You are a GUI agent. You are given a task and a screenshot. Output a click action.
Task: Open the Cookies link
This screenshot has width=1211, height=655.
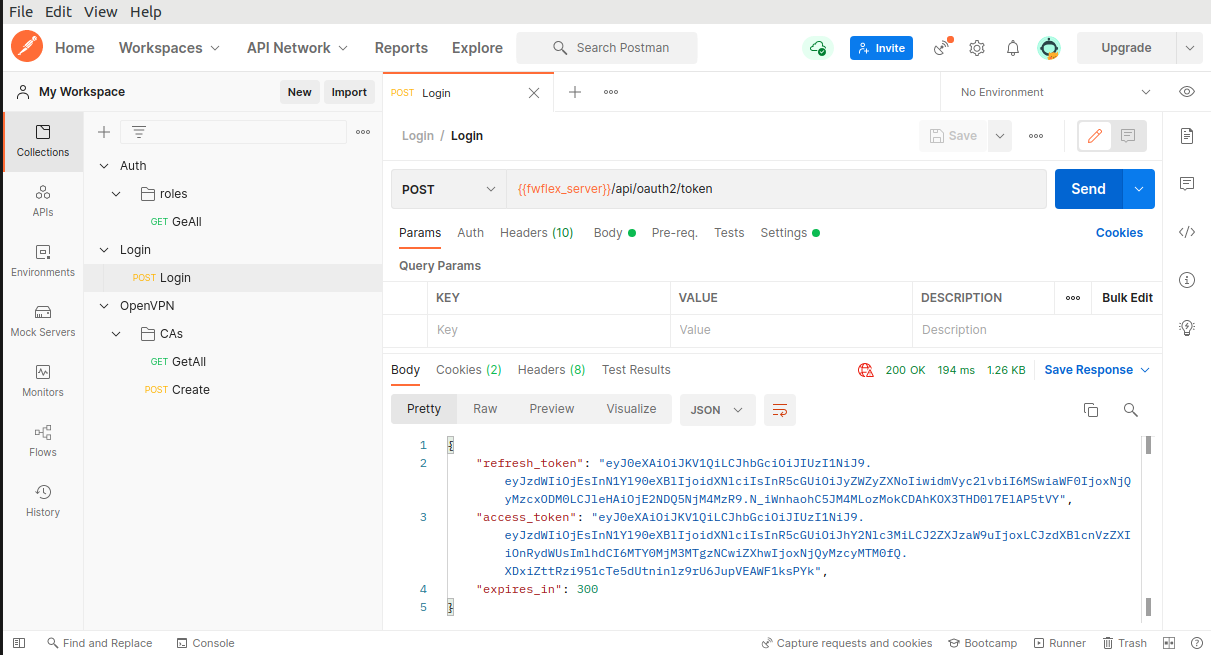[1119, 233]
